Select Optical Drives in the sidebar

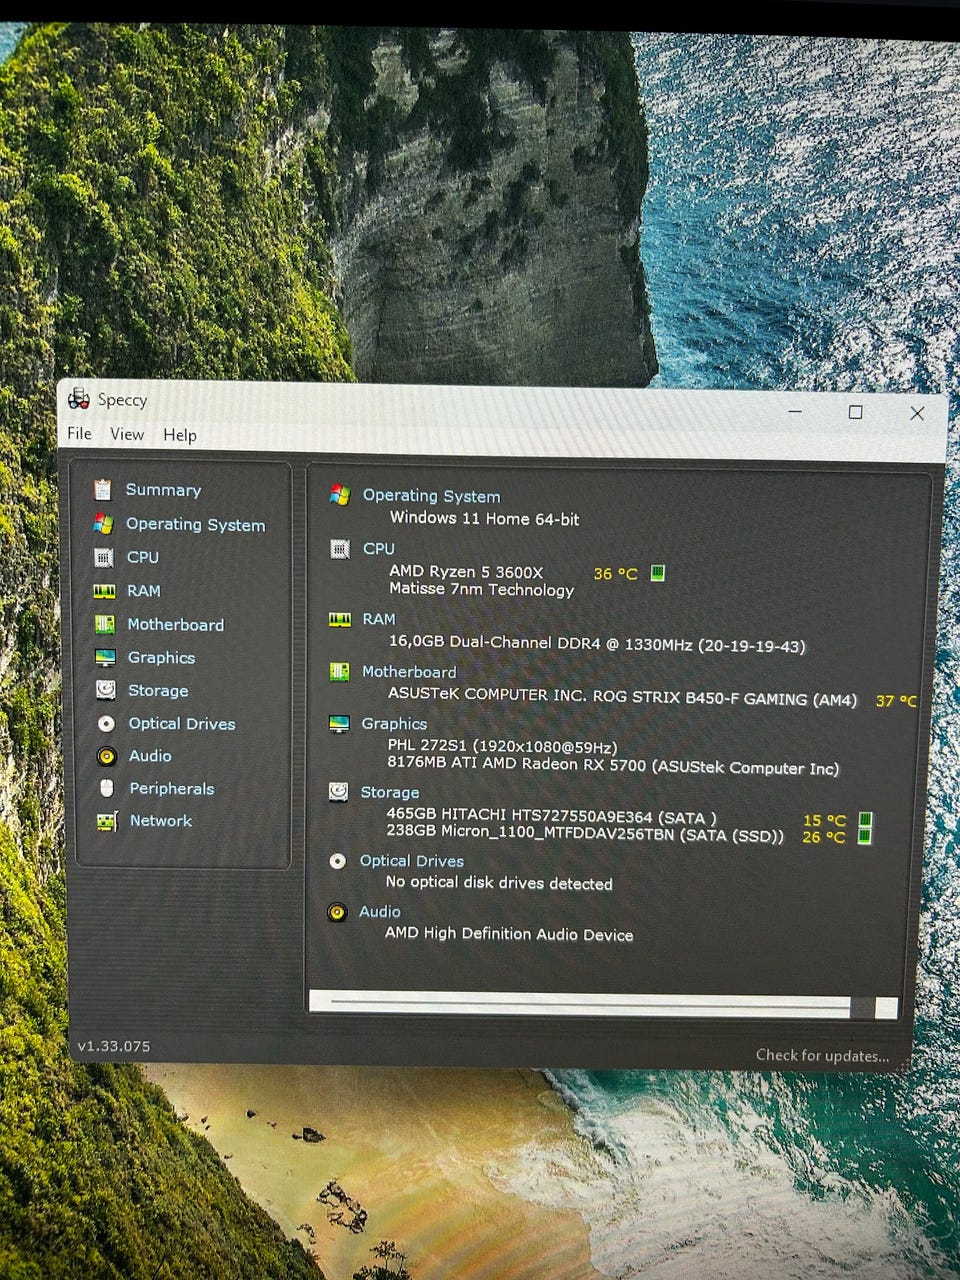click(181, 723)
